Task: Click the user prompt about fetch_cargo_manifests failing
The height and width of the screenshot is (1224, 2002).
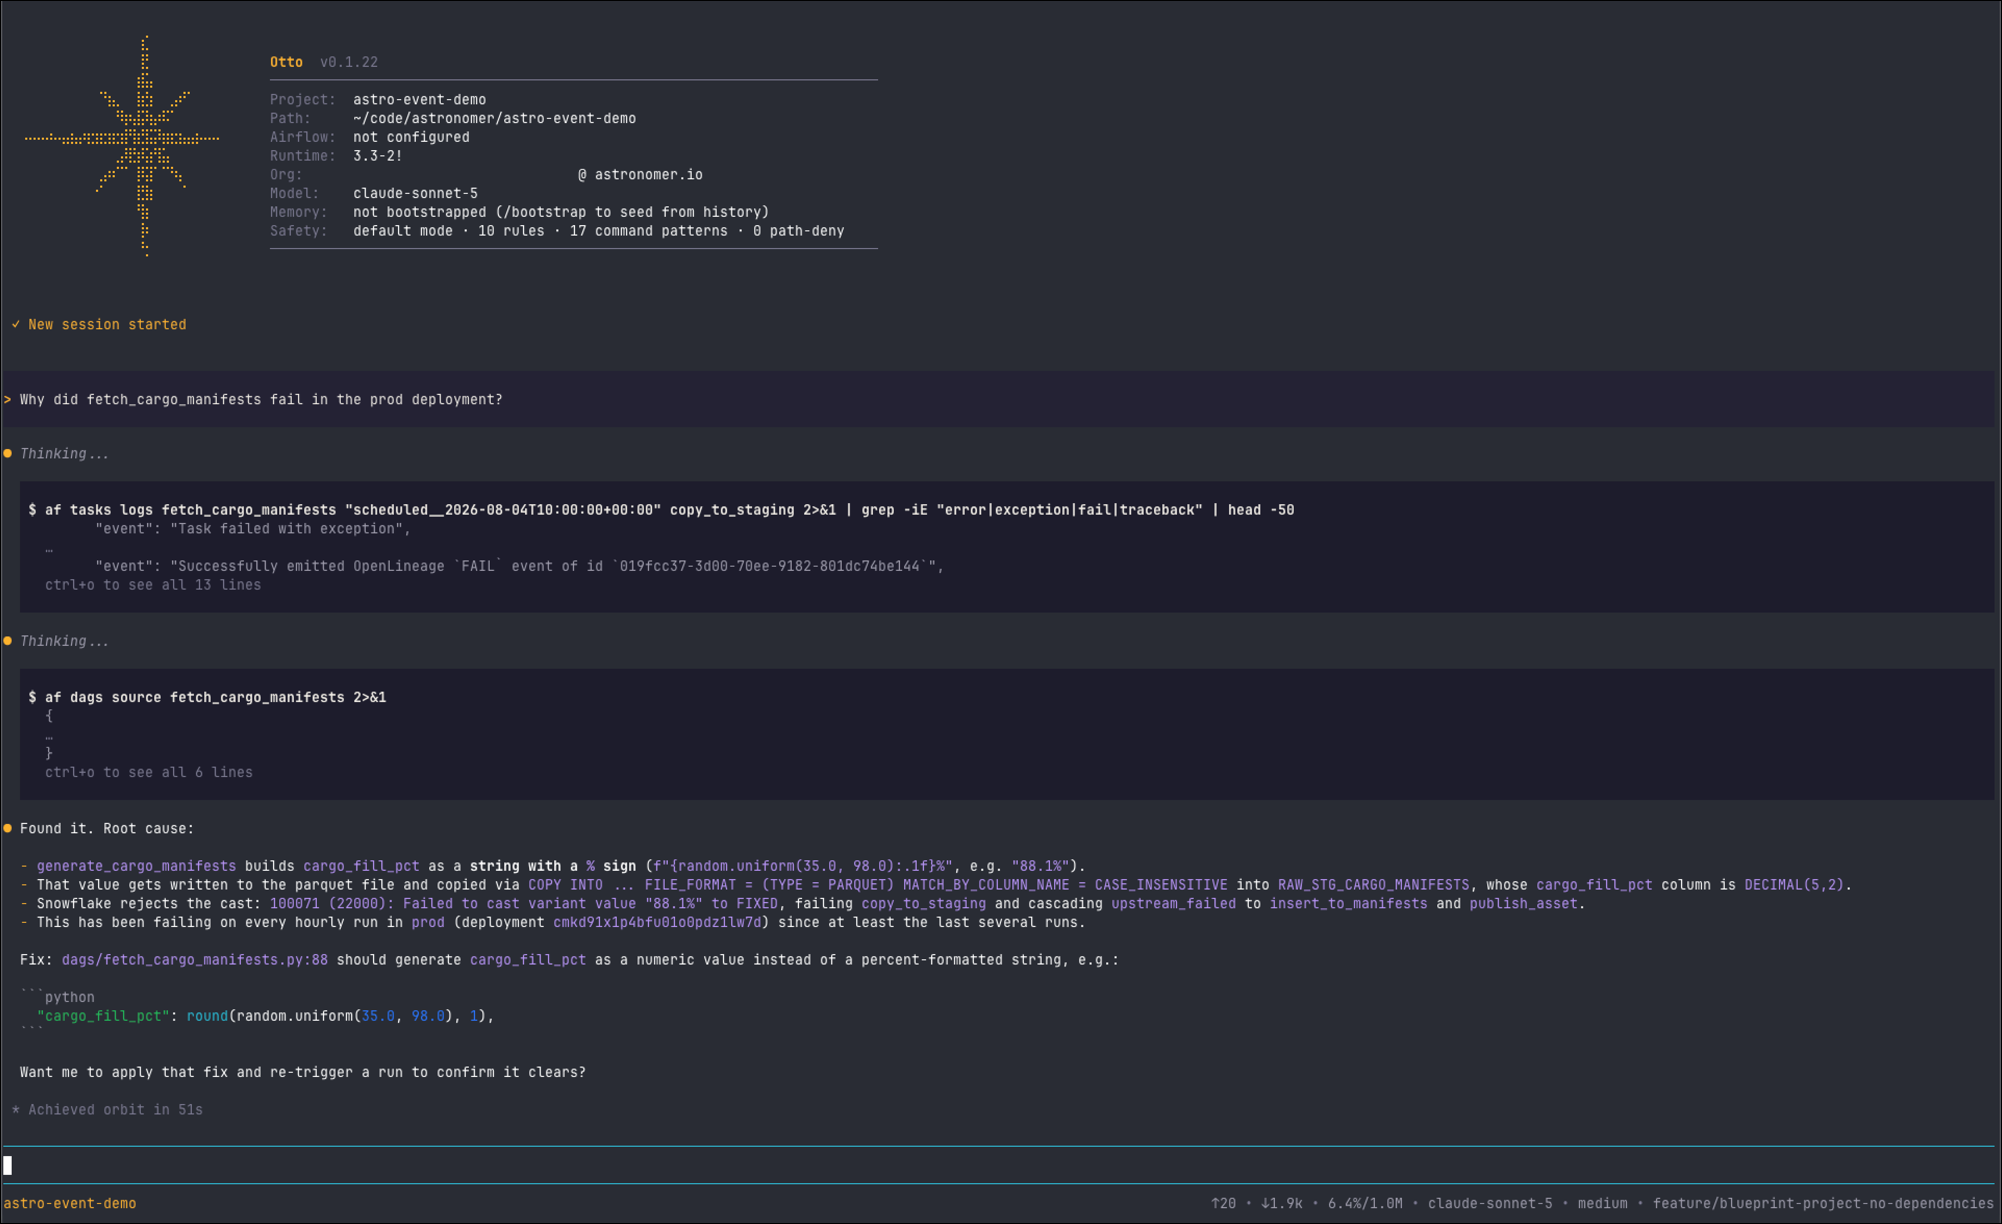Action: [x=261, y=400]
